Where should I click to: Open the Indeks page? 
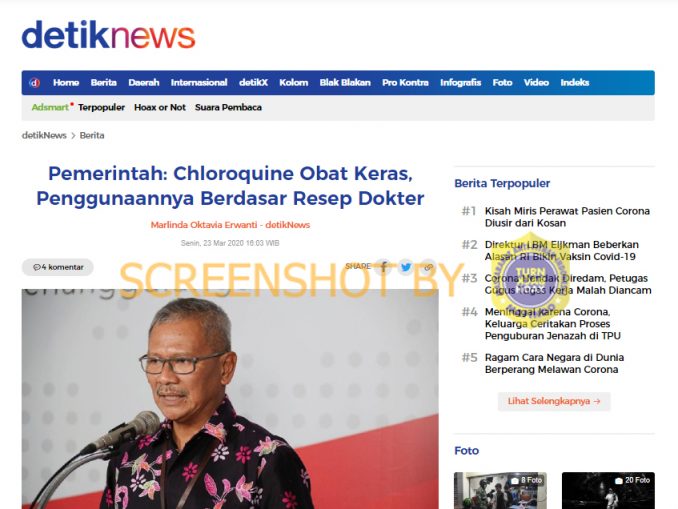tap(575, 83)
